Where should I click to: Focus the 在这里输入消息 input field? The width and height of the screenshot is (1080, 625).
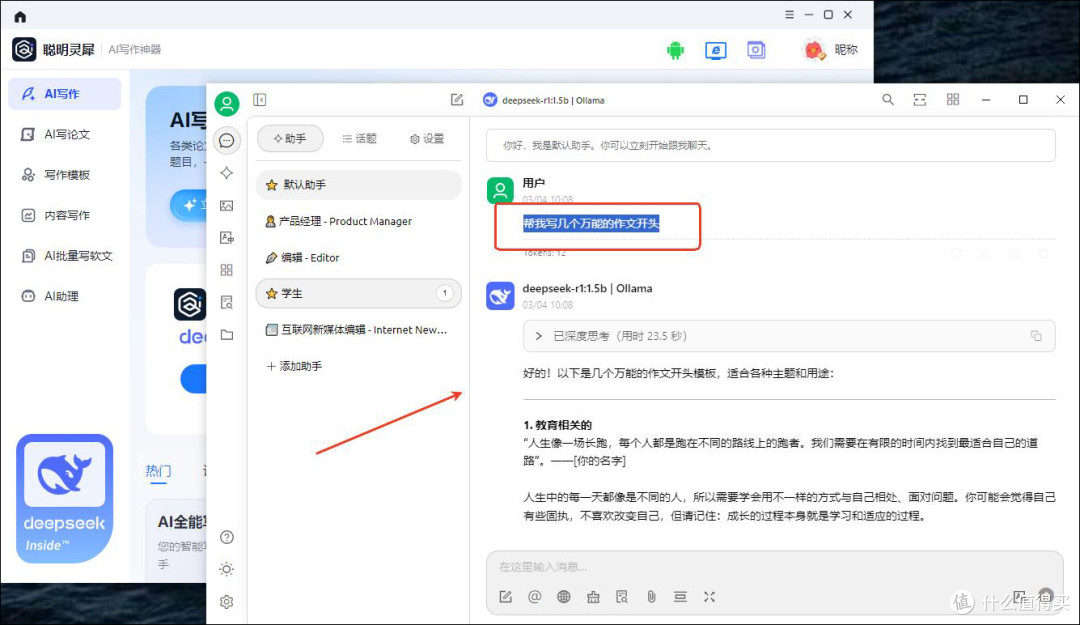[x=774, y=567]
